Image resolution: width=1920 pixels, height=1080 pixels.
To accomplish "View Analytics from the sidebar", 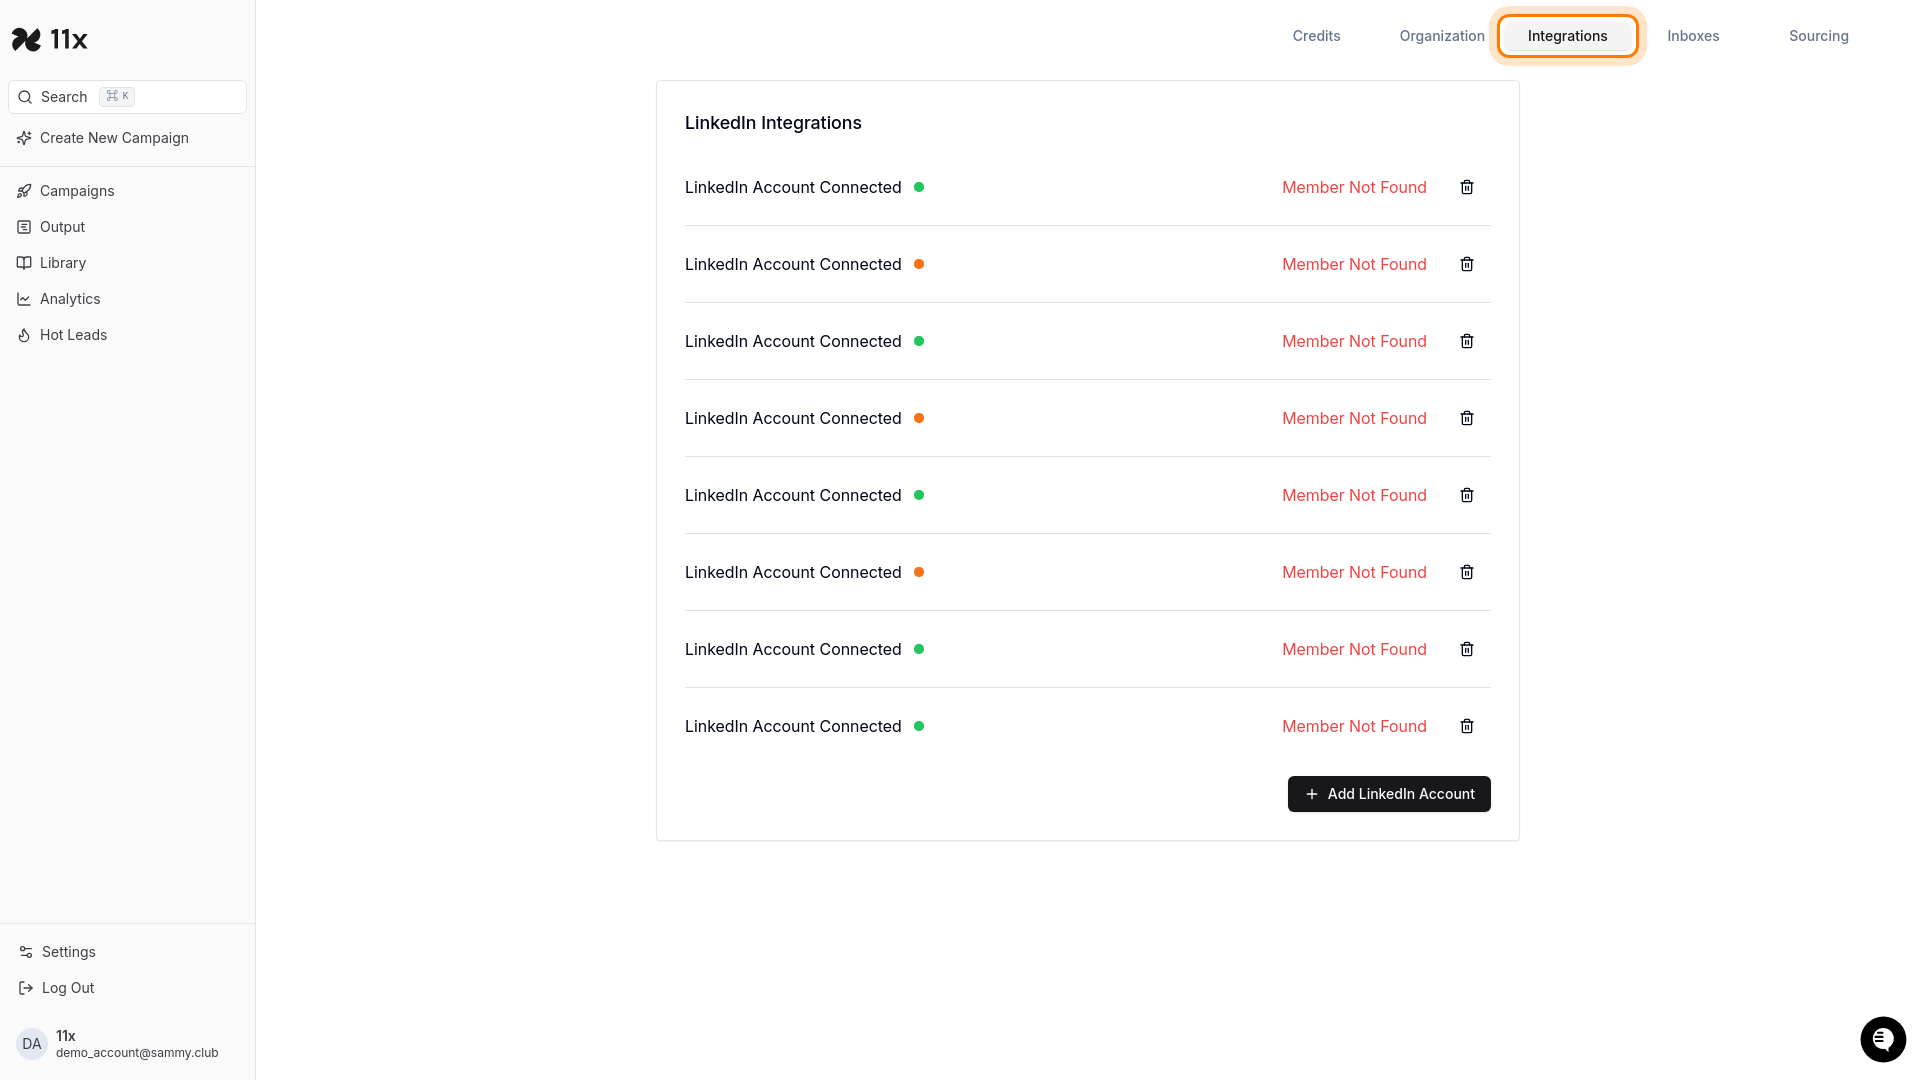I will [127, 299].
